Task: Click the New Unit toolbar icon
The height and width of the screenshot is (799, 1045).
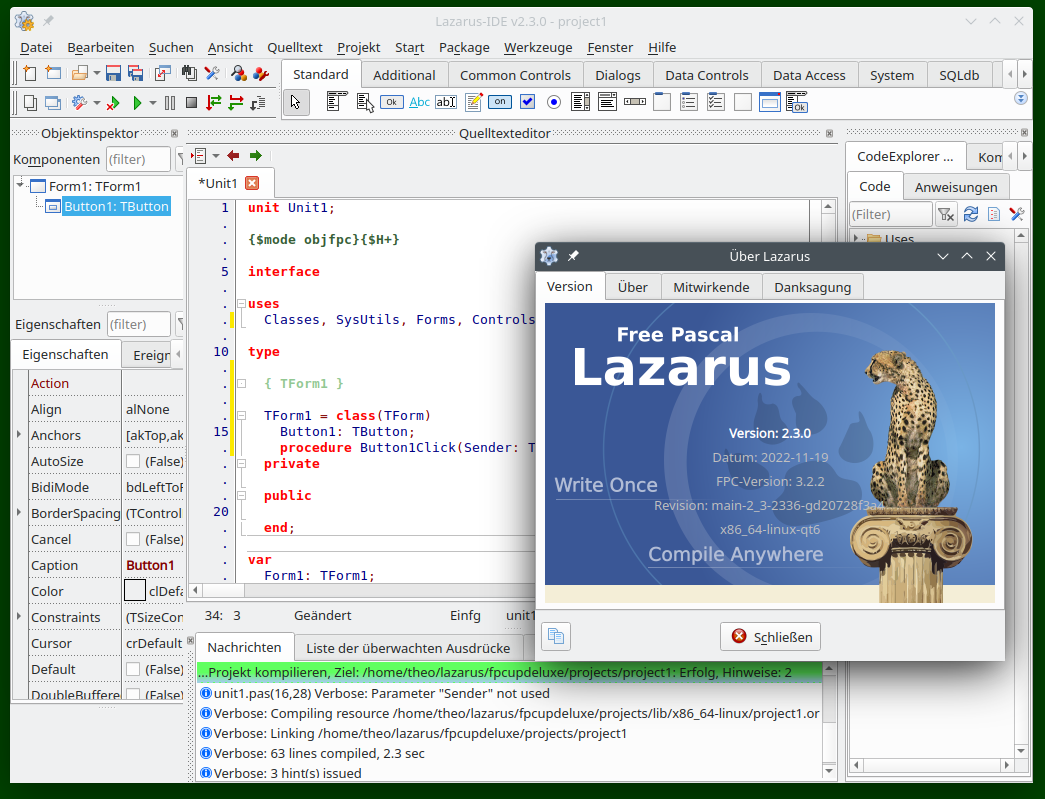Action: 29,73
